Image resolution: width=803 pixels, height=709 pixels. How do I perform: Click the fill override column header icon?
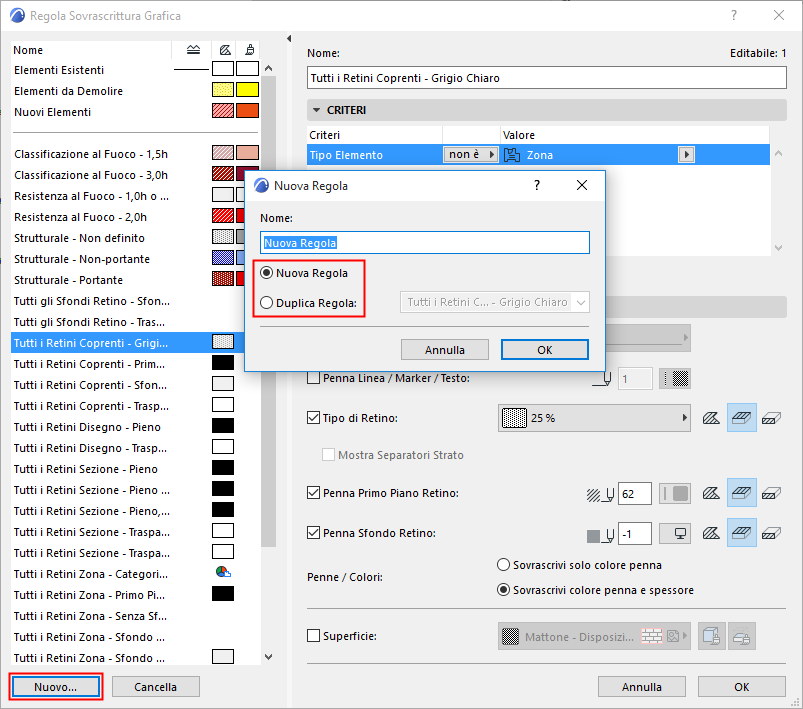tap(225, 50)
